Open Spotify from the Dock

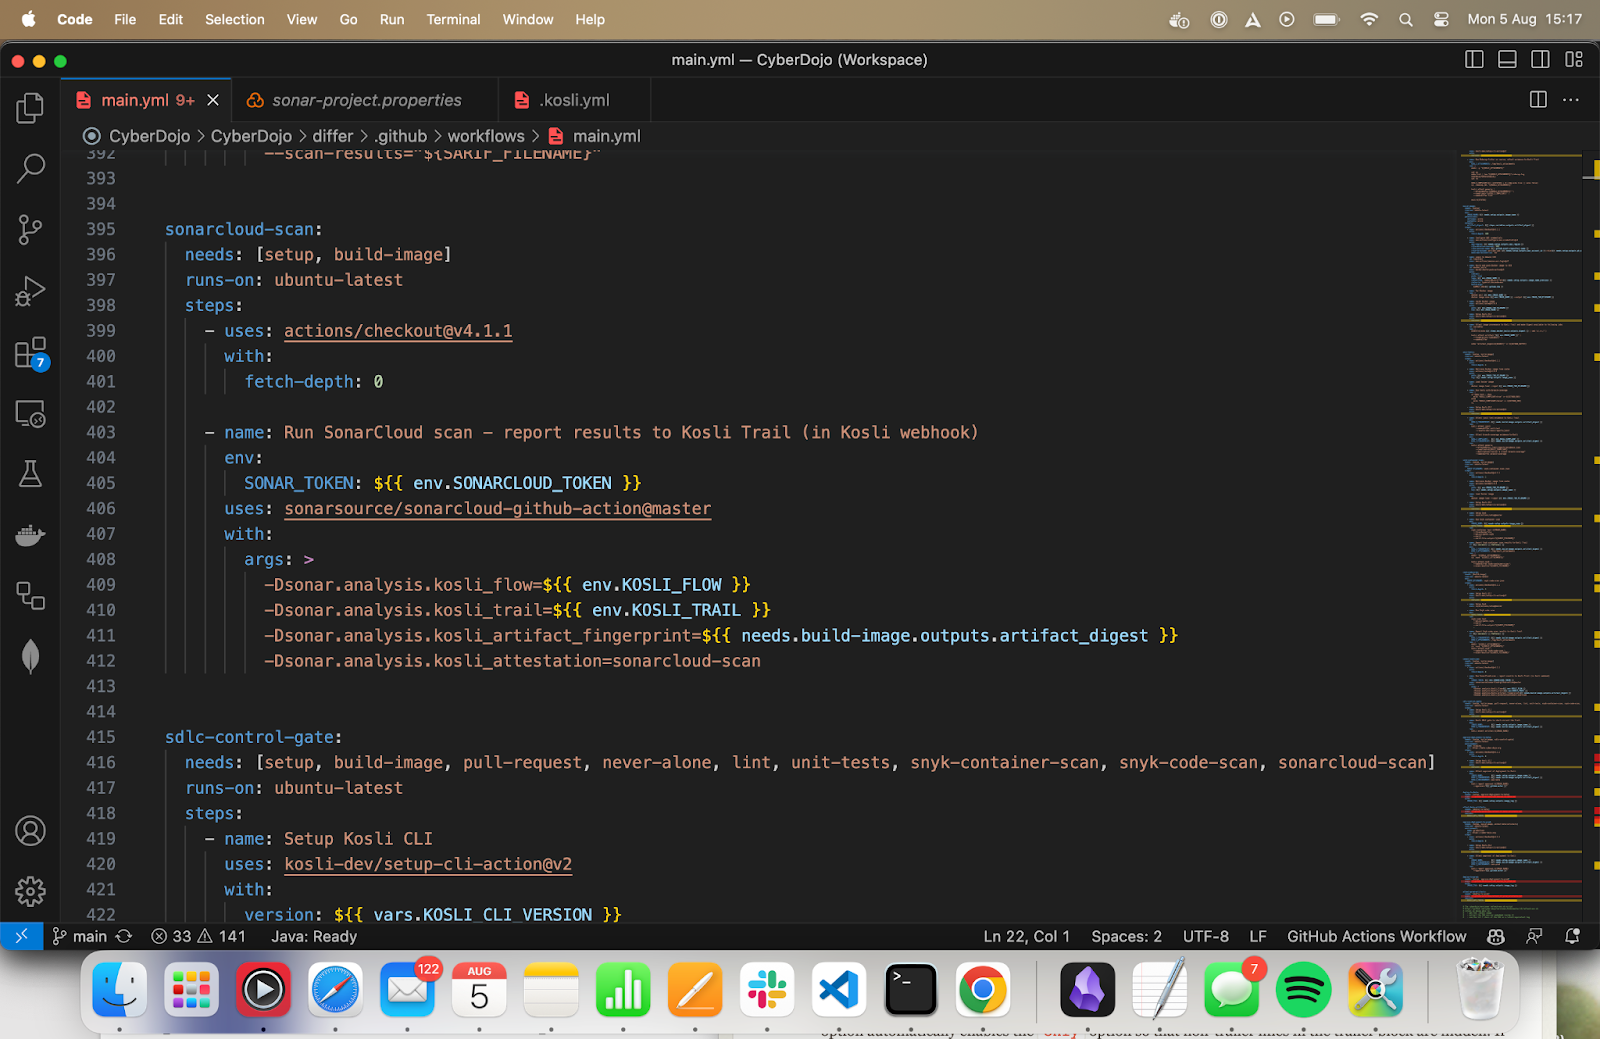point(1303,990)
